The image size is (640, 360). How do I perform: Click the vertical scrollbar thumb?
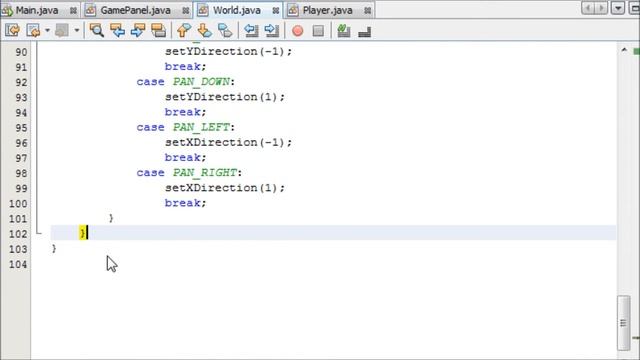tap(623, 322)
